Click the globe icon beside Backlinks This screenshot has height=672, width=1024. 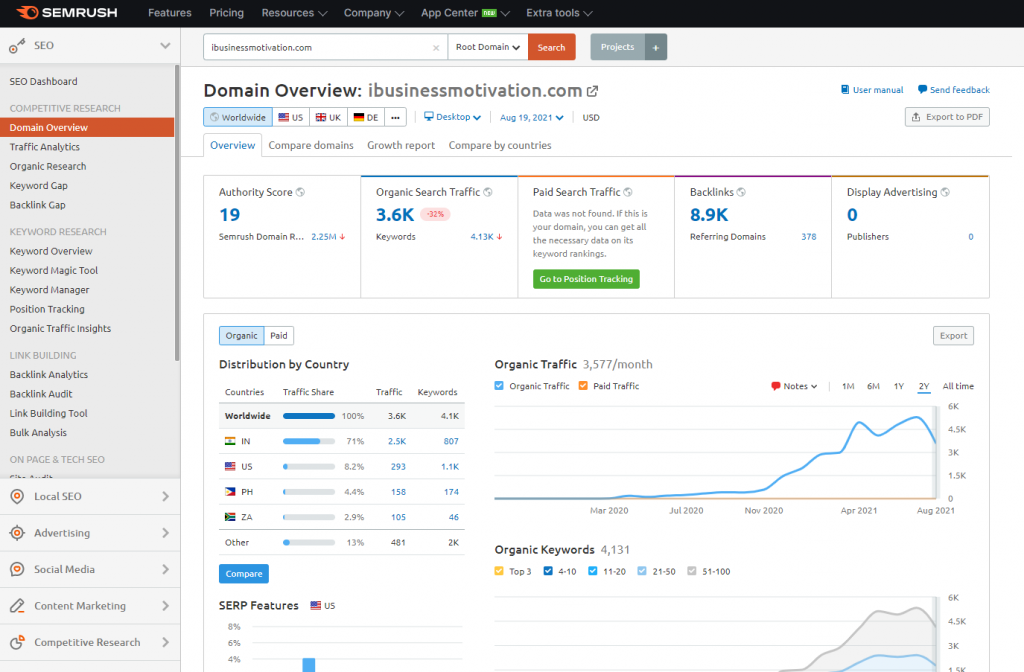(x=741, y=192)
